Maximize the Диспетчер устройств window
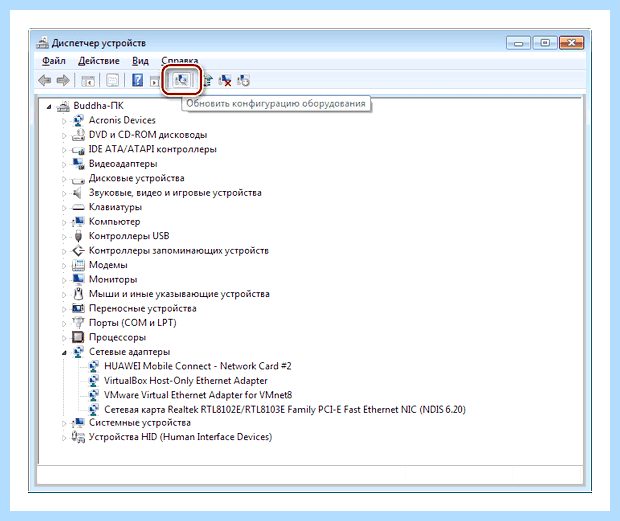 tap(545, 43)
